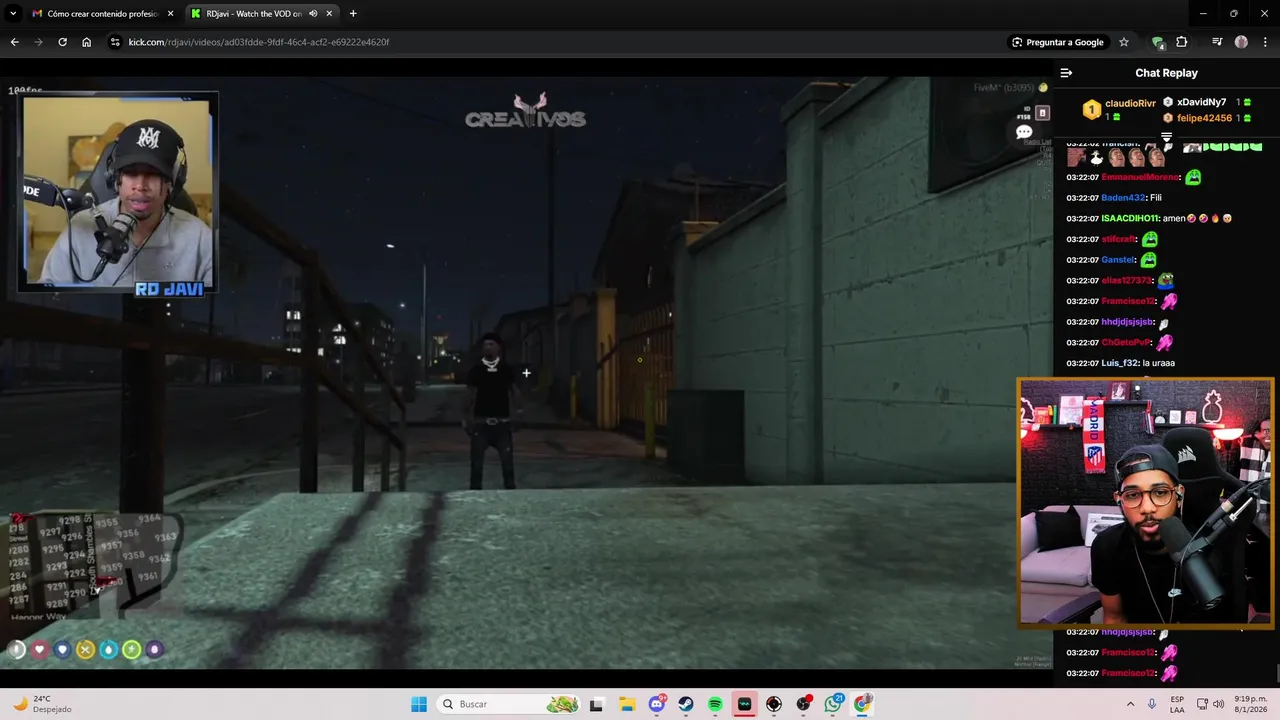Open Task View from the taskbar
1280x720 pixels.
click(597, 704)
